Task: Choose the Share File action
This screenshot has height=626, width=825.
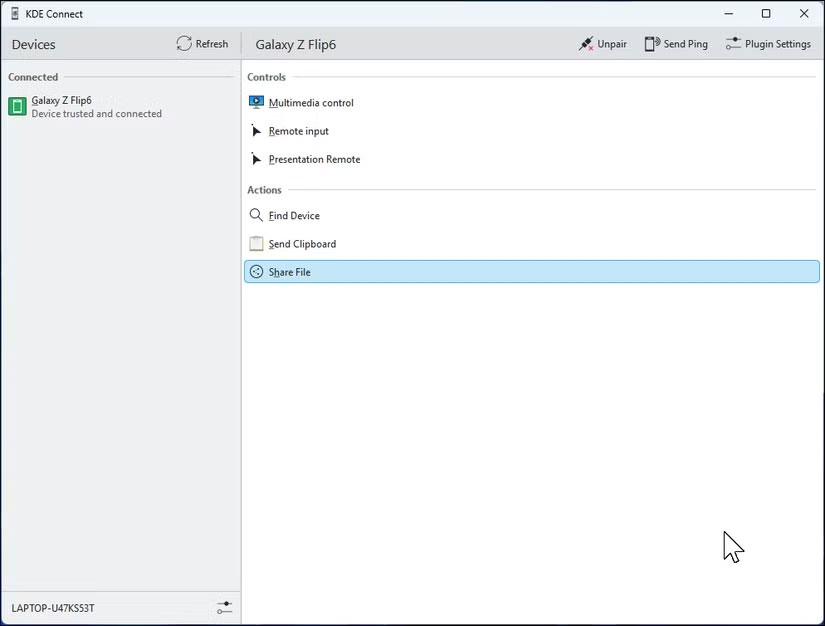Action: (290, 272)
